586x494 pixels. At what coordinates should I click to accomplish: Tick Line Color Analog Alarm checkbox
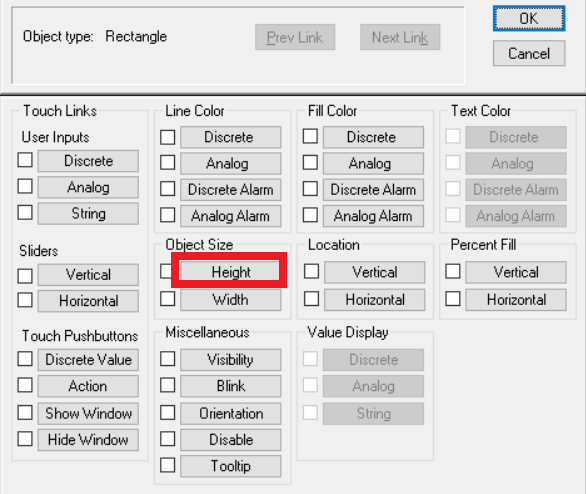pyautogui.click(x=167, y=215)
